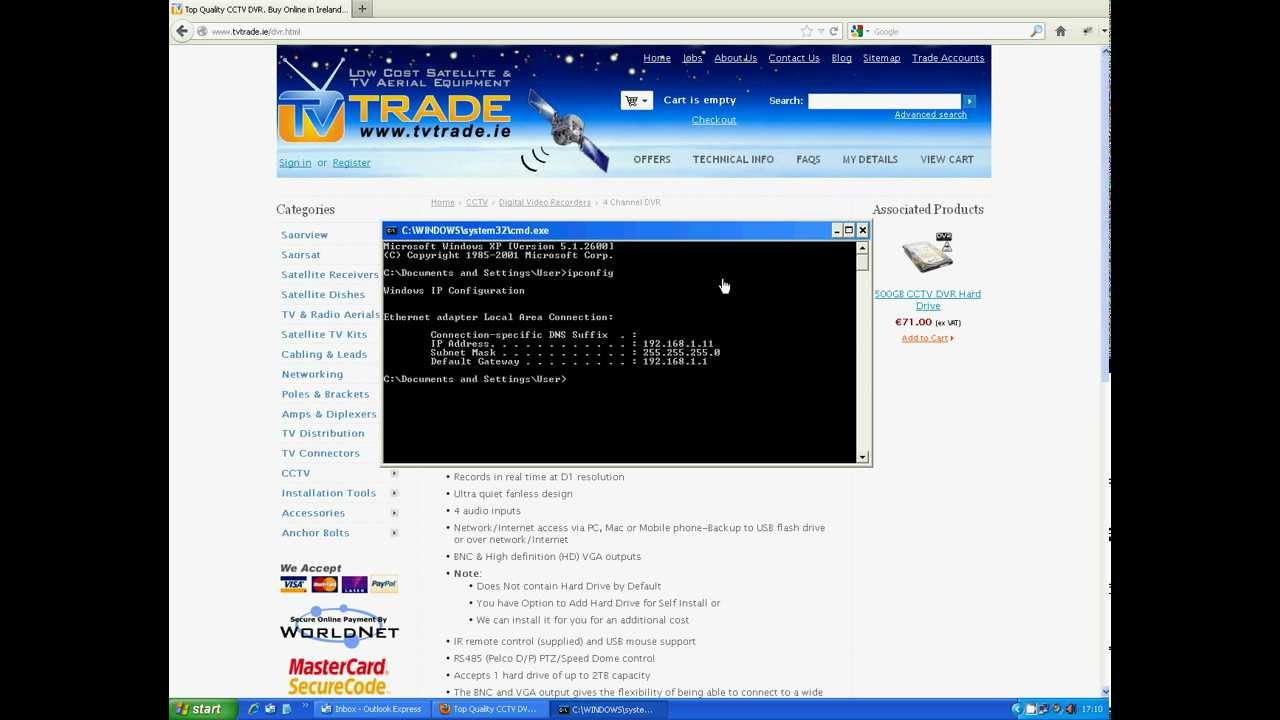Select the TV Connectors category
This screenshot has width=1280, height=720.
tap(320, 453)
